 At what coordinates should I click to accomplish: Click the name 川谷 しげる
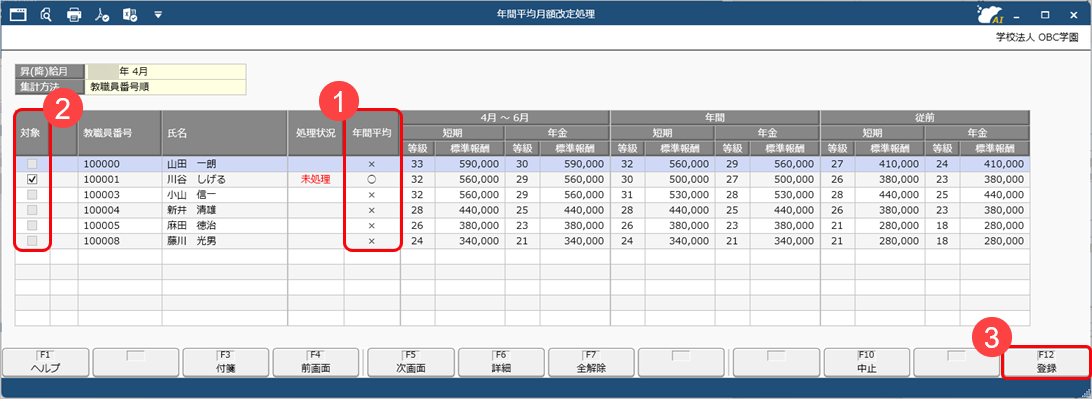(196, 180)
